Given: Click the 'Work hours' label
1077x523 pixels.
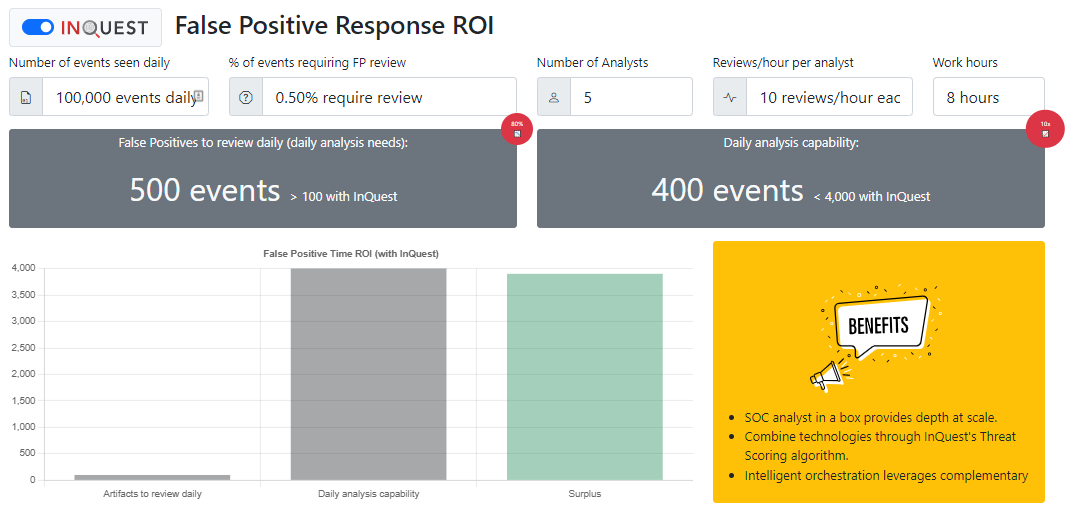Looking at the screenshot, I should tap(965, 63).
